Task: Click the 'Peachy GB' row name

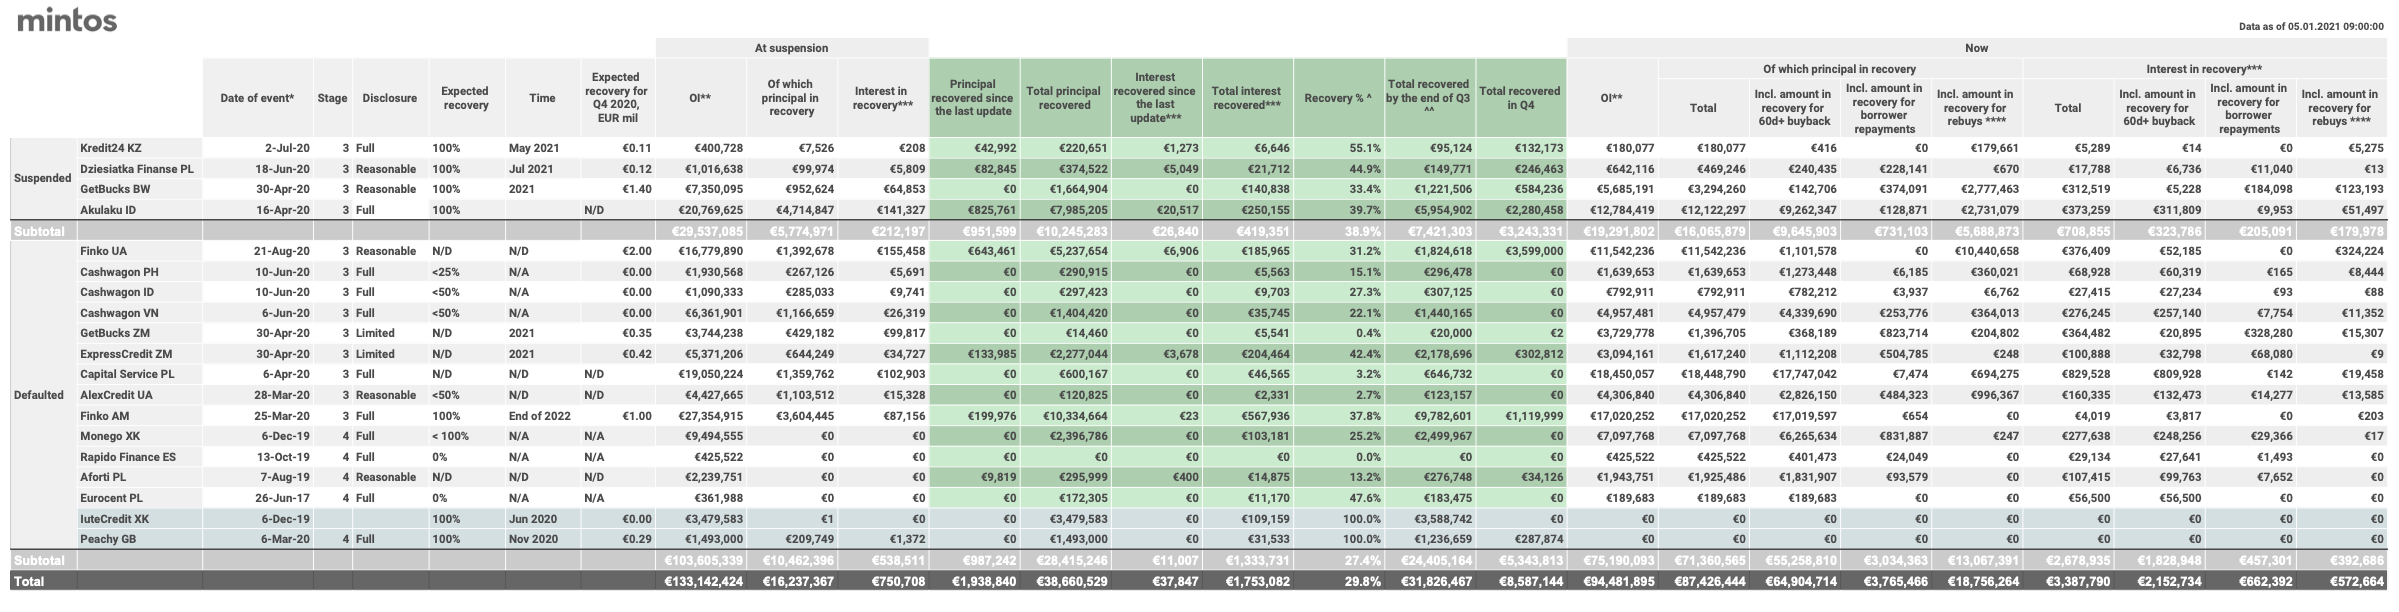Action: click(x=107, y=539)
